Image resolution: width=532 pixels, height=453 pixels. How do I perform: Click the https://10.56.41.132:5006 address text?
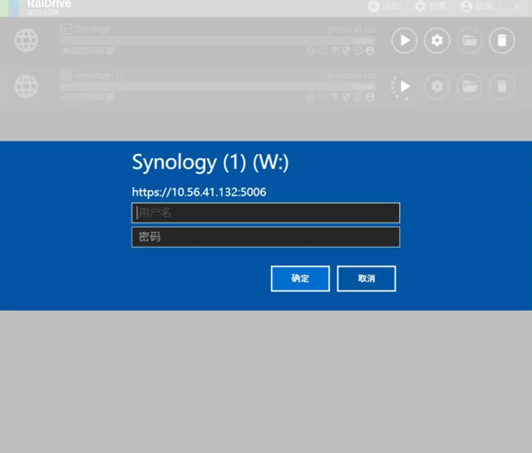pyautogui.click(x=199, y=192)
